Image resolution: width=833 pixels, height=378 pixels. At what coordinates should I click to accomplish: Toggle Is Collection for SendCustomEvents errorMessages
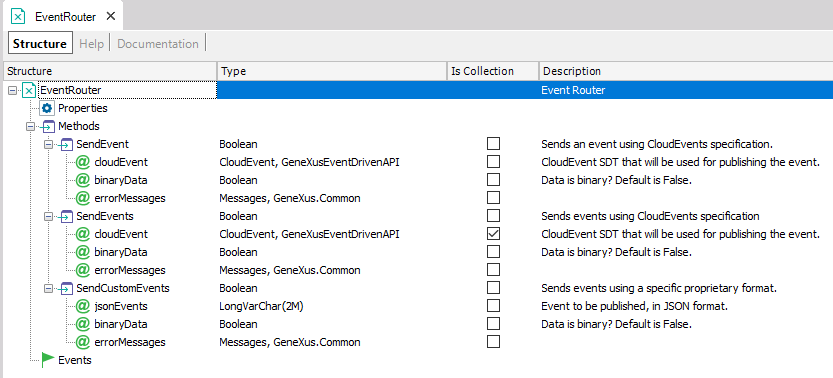(x=493, y=341)
